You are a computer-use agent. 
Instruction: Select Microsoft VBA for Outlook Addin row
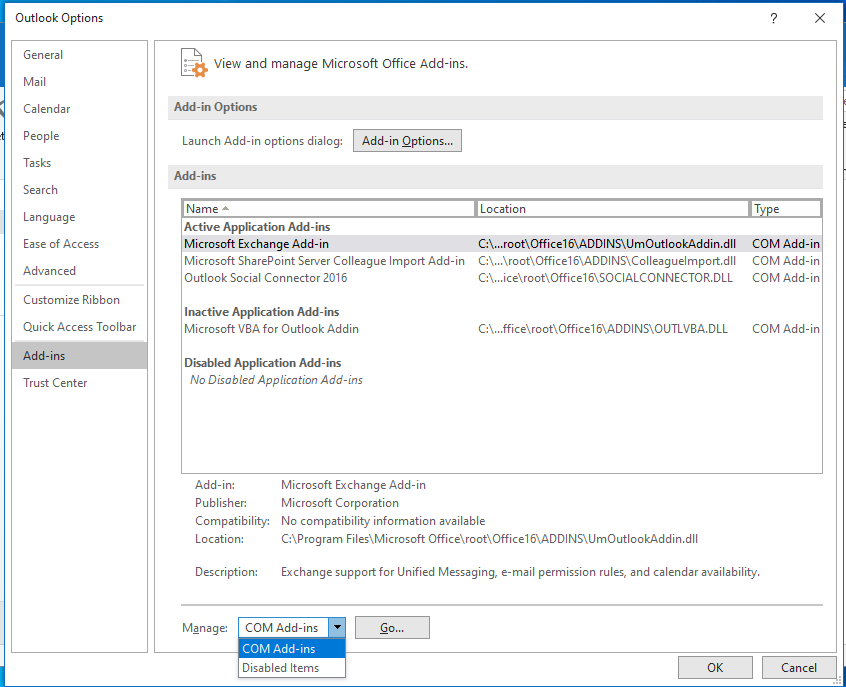502,329
